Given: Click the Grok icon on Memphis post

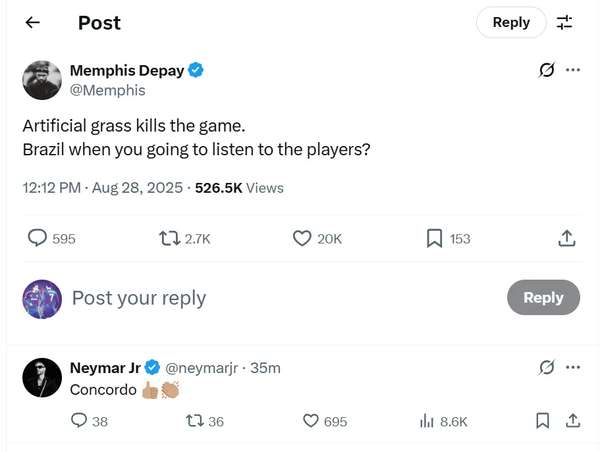Looking at the screenshot, I should click(547, 70).
